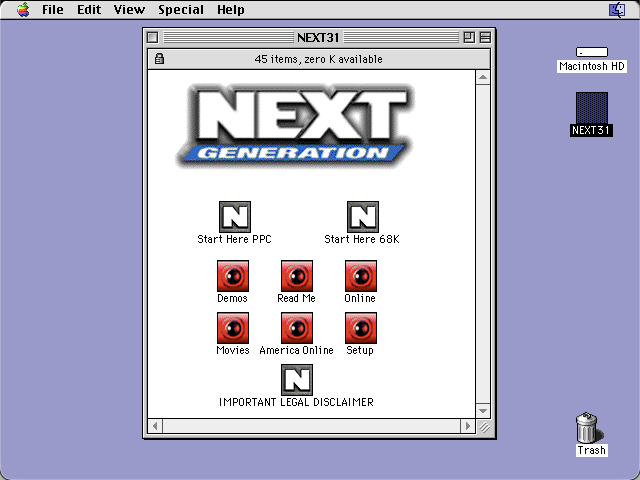
Task: Click the horizontal scroll right arrow
Action: pyautogui.click(x=468, y=427)
